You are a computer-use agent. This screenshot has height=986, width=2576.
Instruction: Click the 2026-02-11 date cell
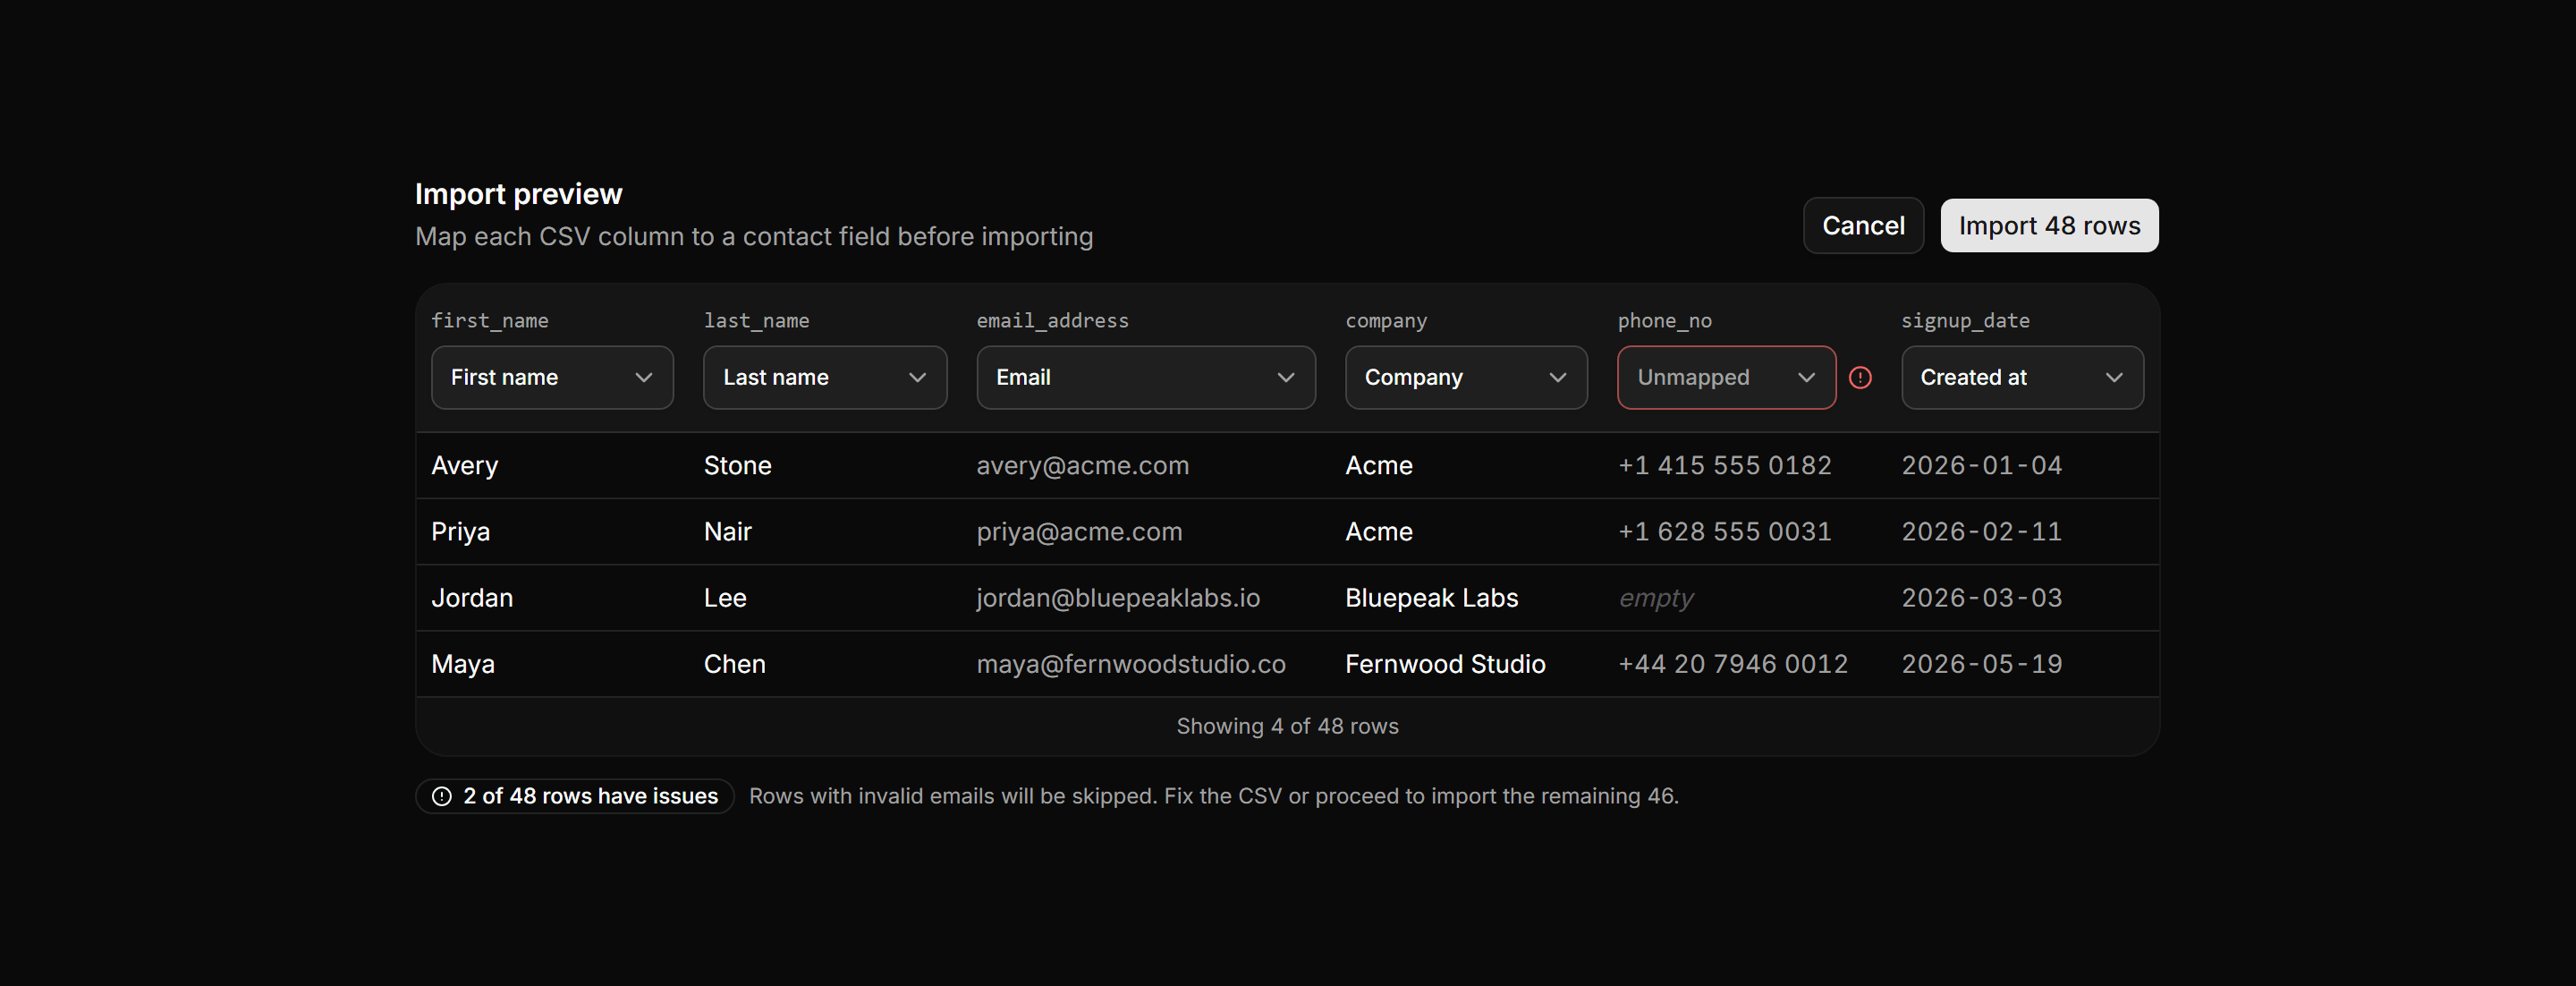pos(1981,532)
